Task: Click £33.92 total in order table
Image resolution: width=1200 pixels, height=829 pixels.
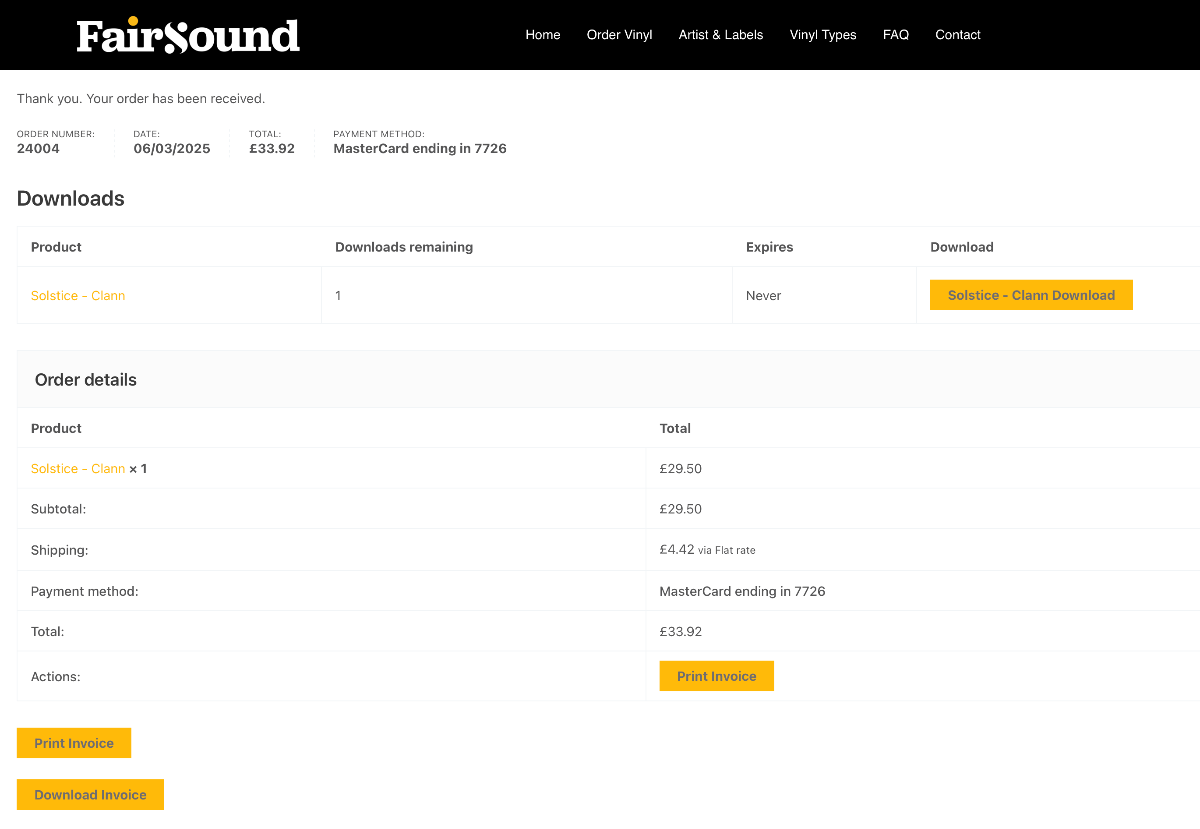Action: (680, 632)
